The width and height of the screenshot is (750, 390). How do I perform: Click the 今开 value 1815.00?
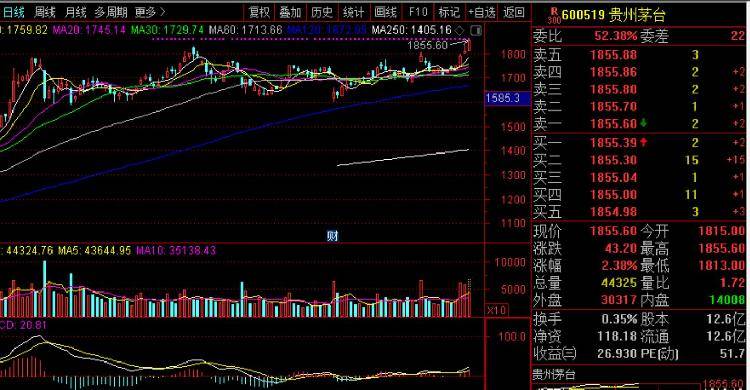721,231
